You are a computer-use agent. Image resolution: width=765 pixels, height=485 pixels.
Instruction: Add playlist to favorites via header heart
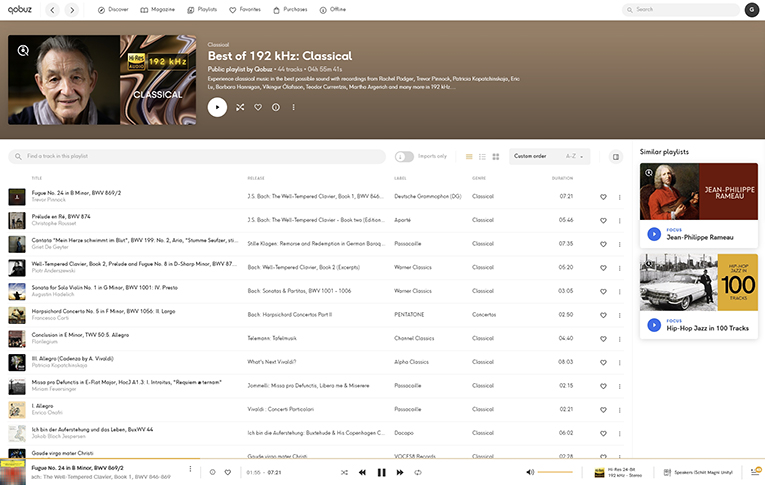[258, 107]
